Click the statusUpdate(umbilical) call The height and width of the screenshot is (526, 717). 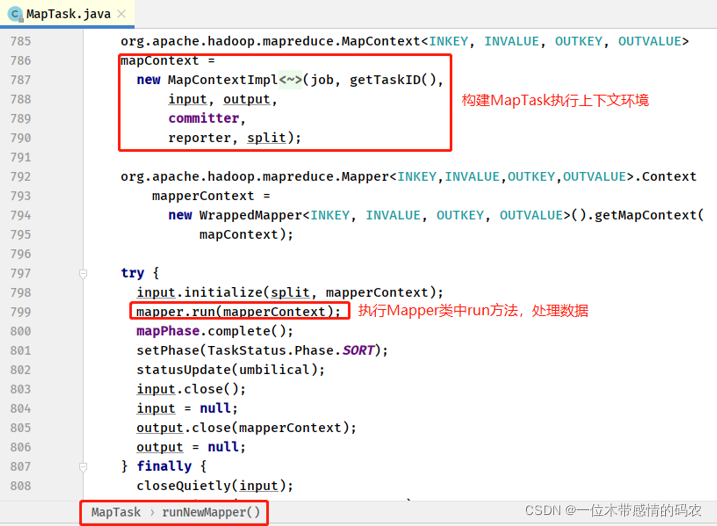[x=231, y=370]
